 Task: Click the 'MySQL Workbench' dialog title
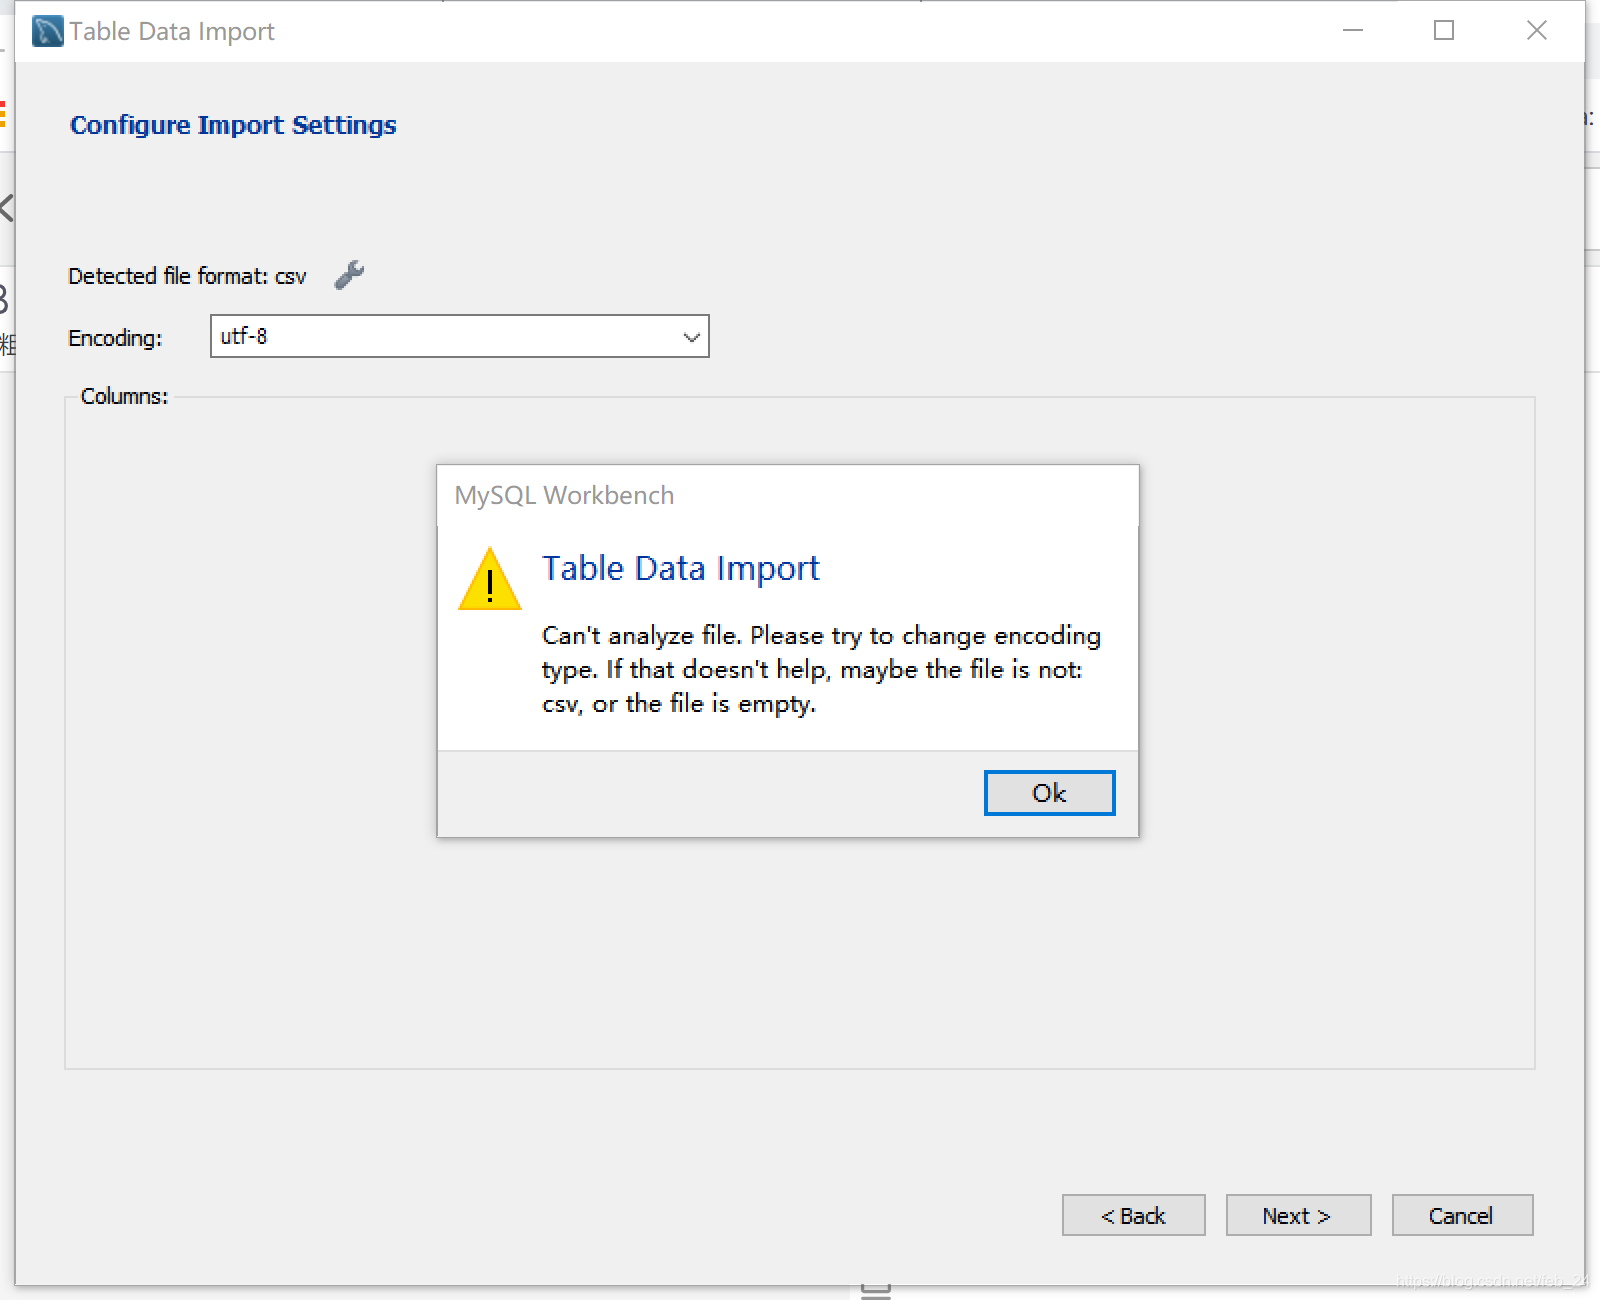(564, 495)
